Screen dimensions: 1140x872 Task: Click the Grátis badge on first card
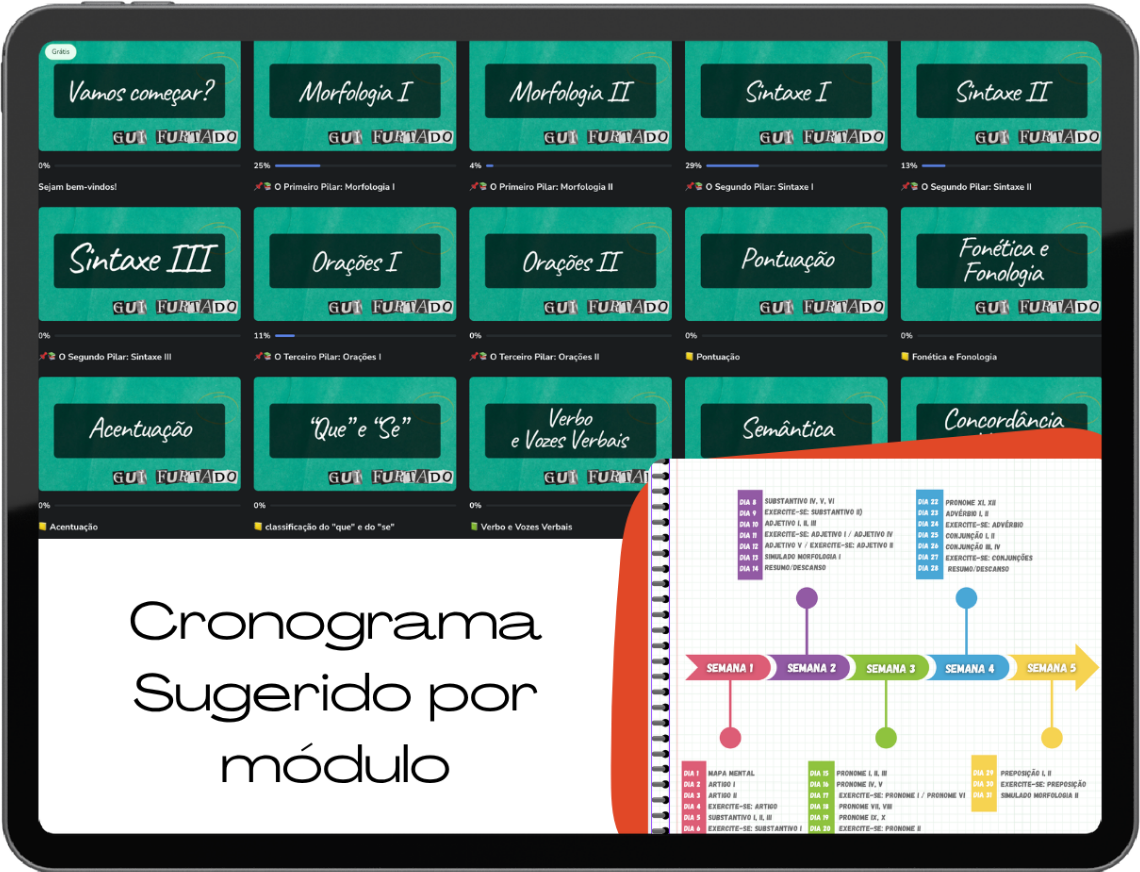pos(60,52)
